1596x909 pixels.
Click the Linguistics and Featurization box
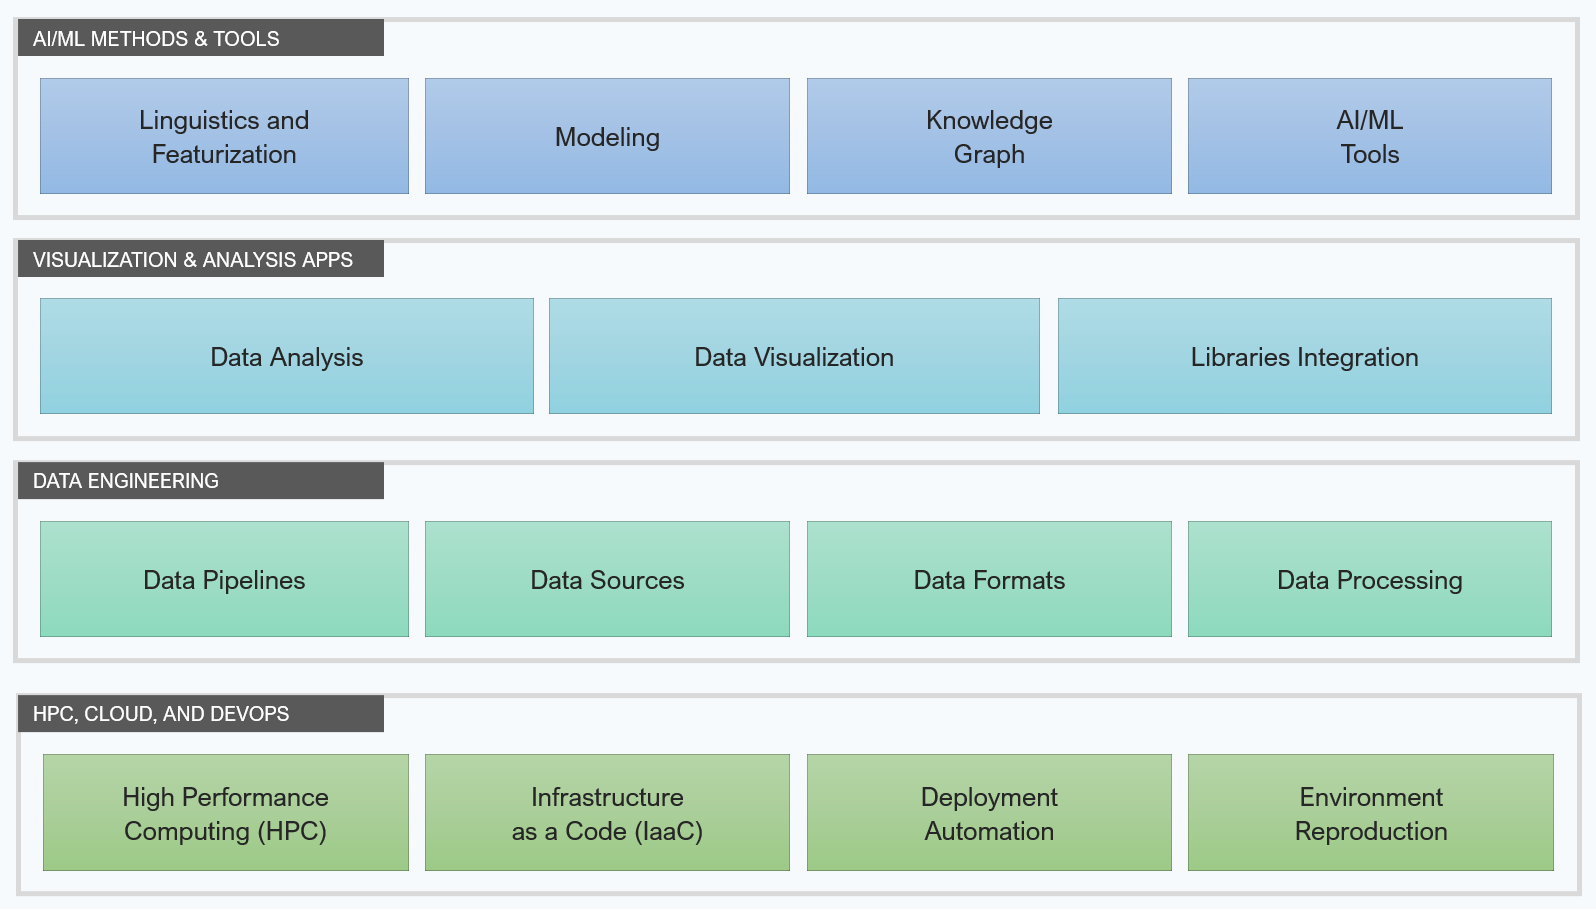[x=224, y=136]
